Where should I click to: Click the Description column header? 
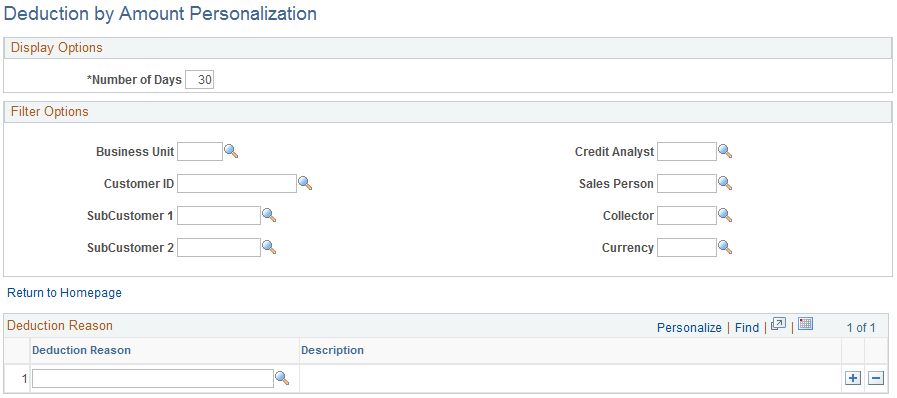[x=332, y=350]
